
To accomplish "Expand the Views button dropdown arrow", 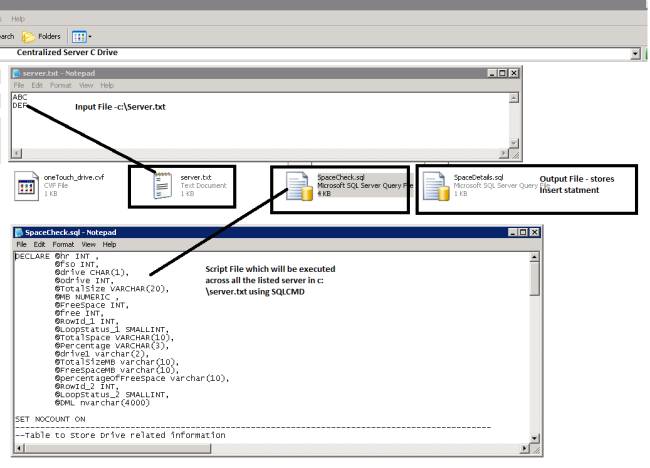I will point(90,37).
